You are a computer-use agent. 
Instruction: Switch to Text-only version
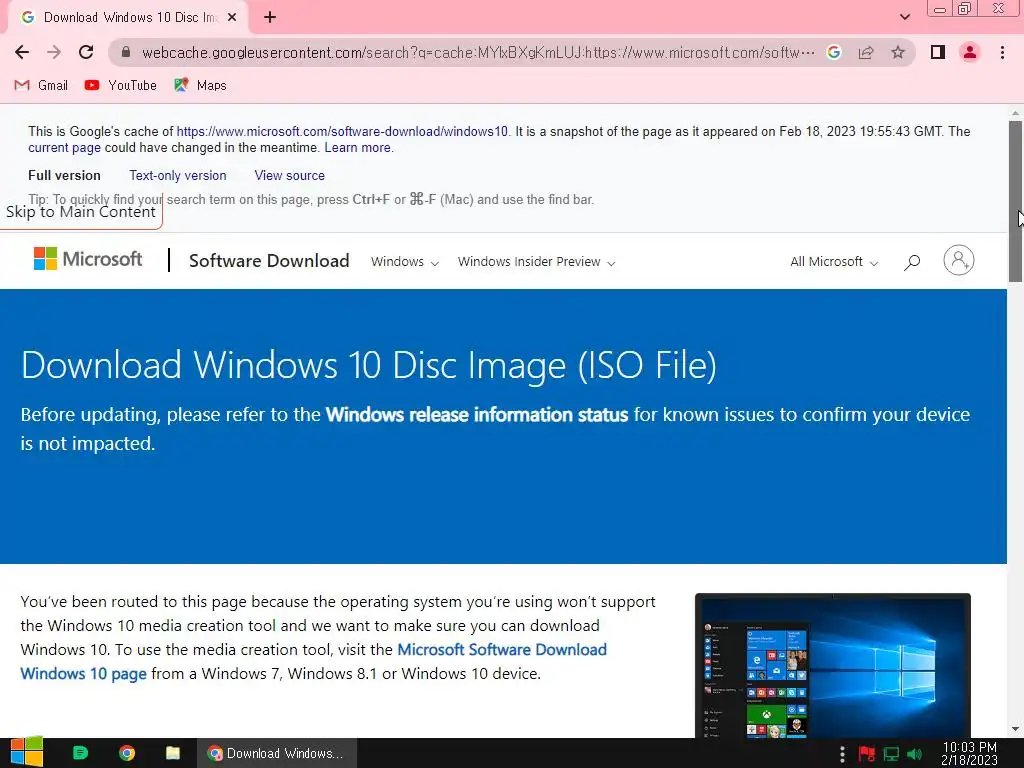(178, 176)
